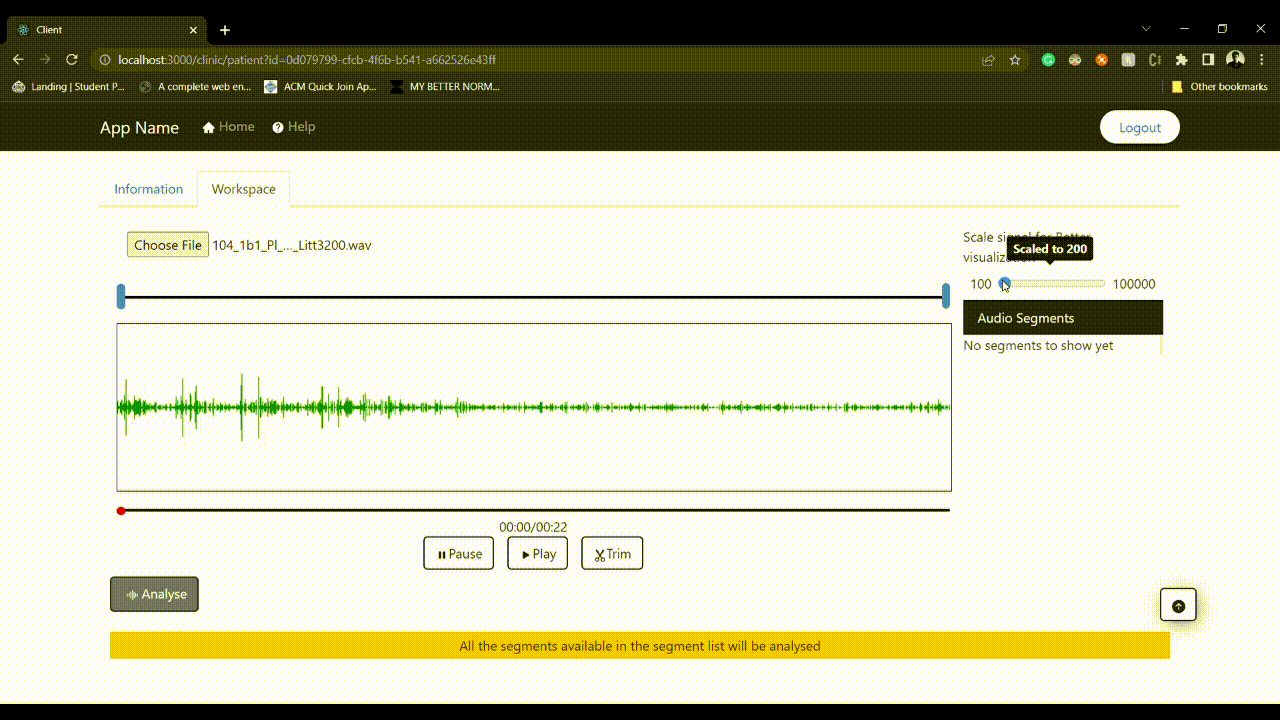The height and width of the screenshot is (720, 1280).
Task: Bookmark this page using the star icon
Action: [1015, 60]
